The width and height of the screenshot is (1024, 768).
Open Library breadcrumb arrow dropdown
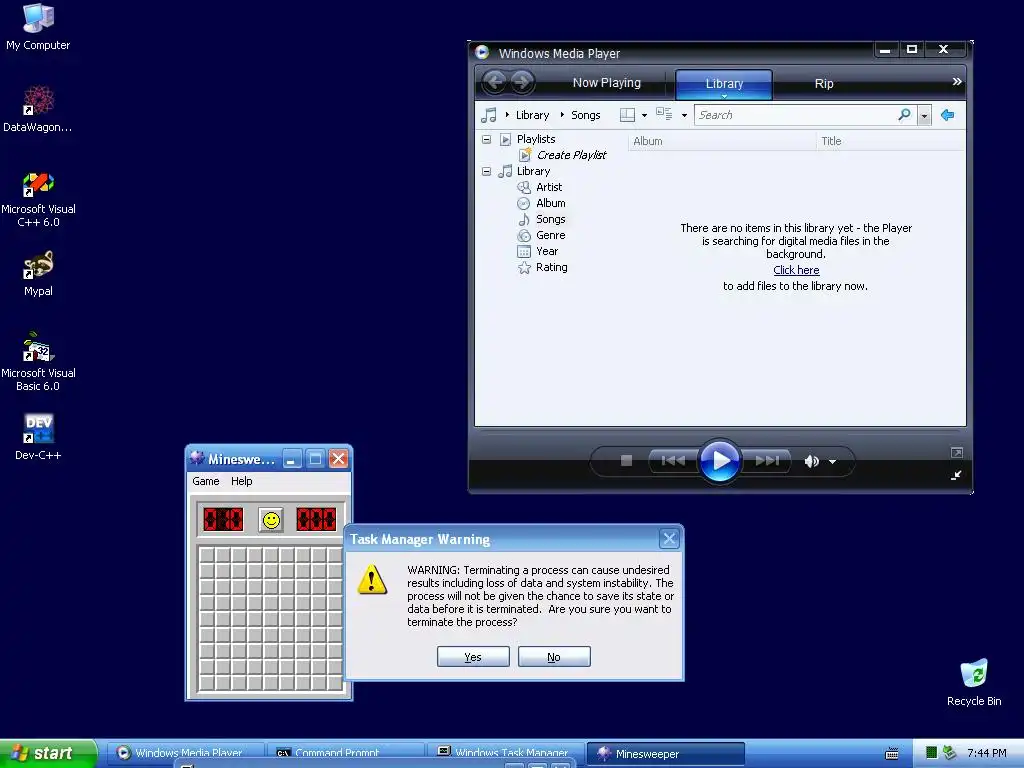click(x=507, y=115)
